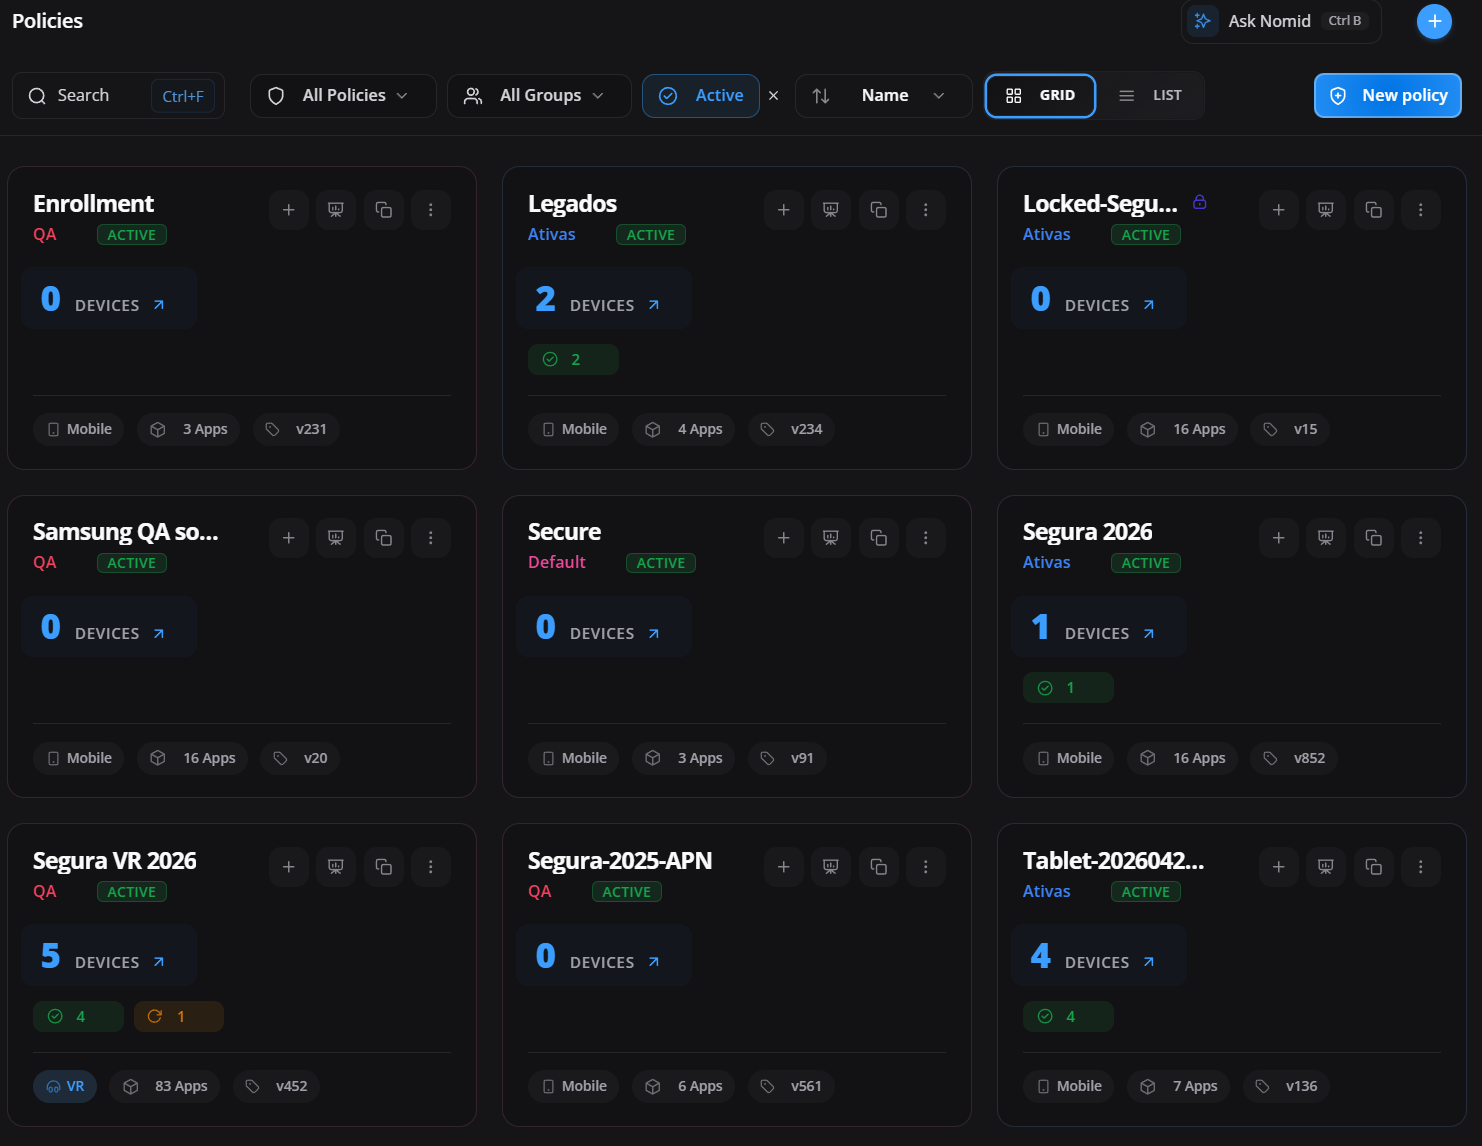1482x1146 pixels.
Task: Click the presentation icon on Enrollment card
Action: click(x=336, y=210)
